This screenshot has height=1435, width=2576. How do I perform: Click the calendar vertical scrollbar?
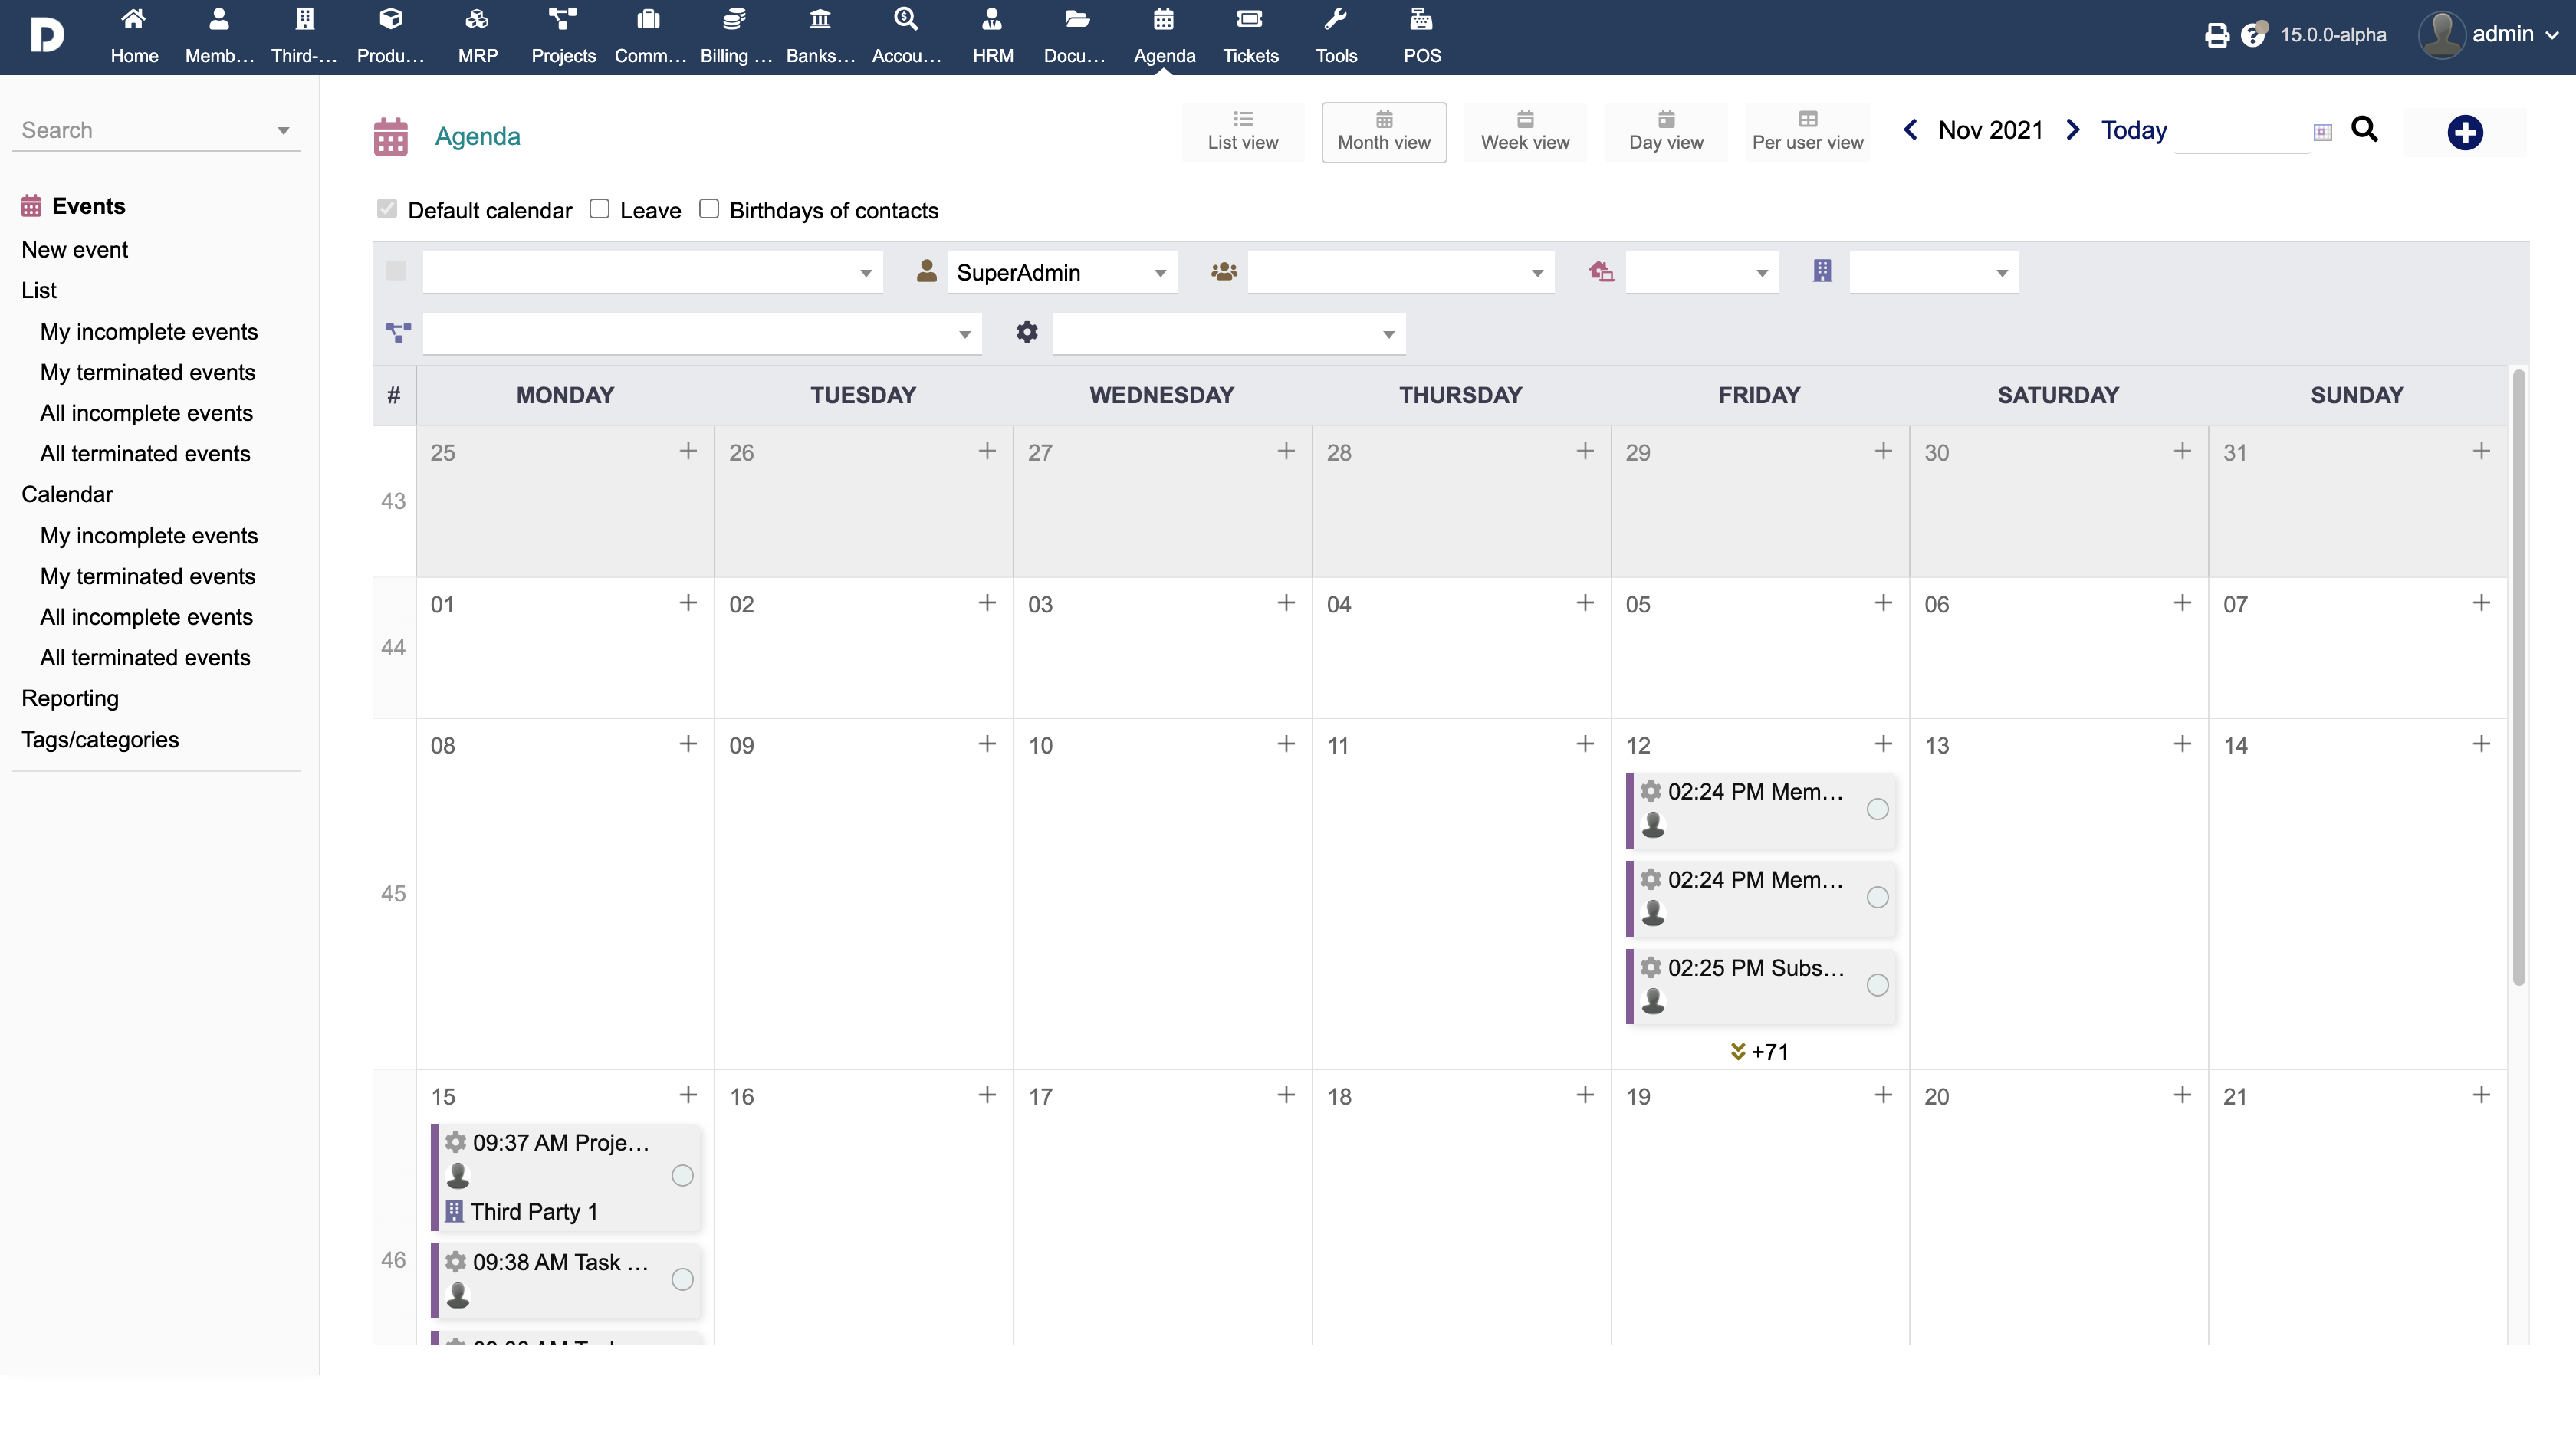click(x=2518, y=680)
